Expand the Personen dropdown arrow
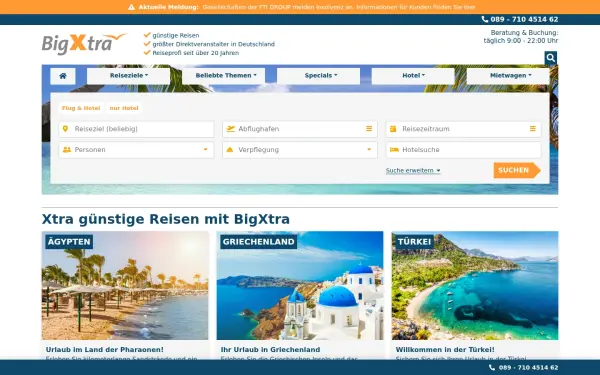Image resolution: width=600 pixels, height=375 pixels. click(x=205, y=150)
